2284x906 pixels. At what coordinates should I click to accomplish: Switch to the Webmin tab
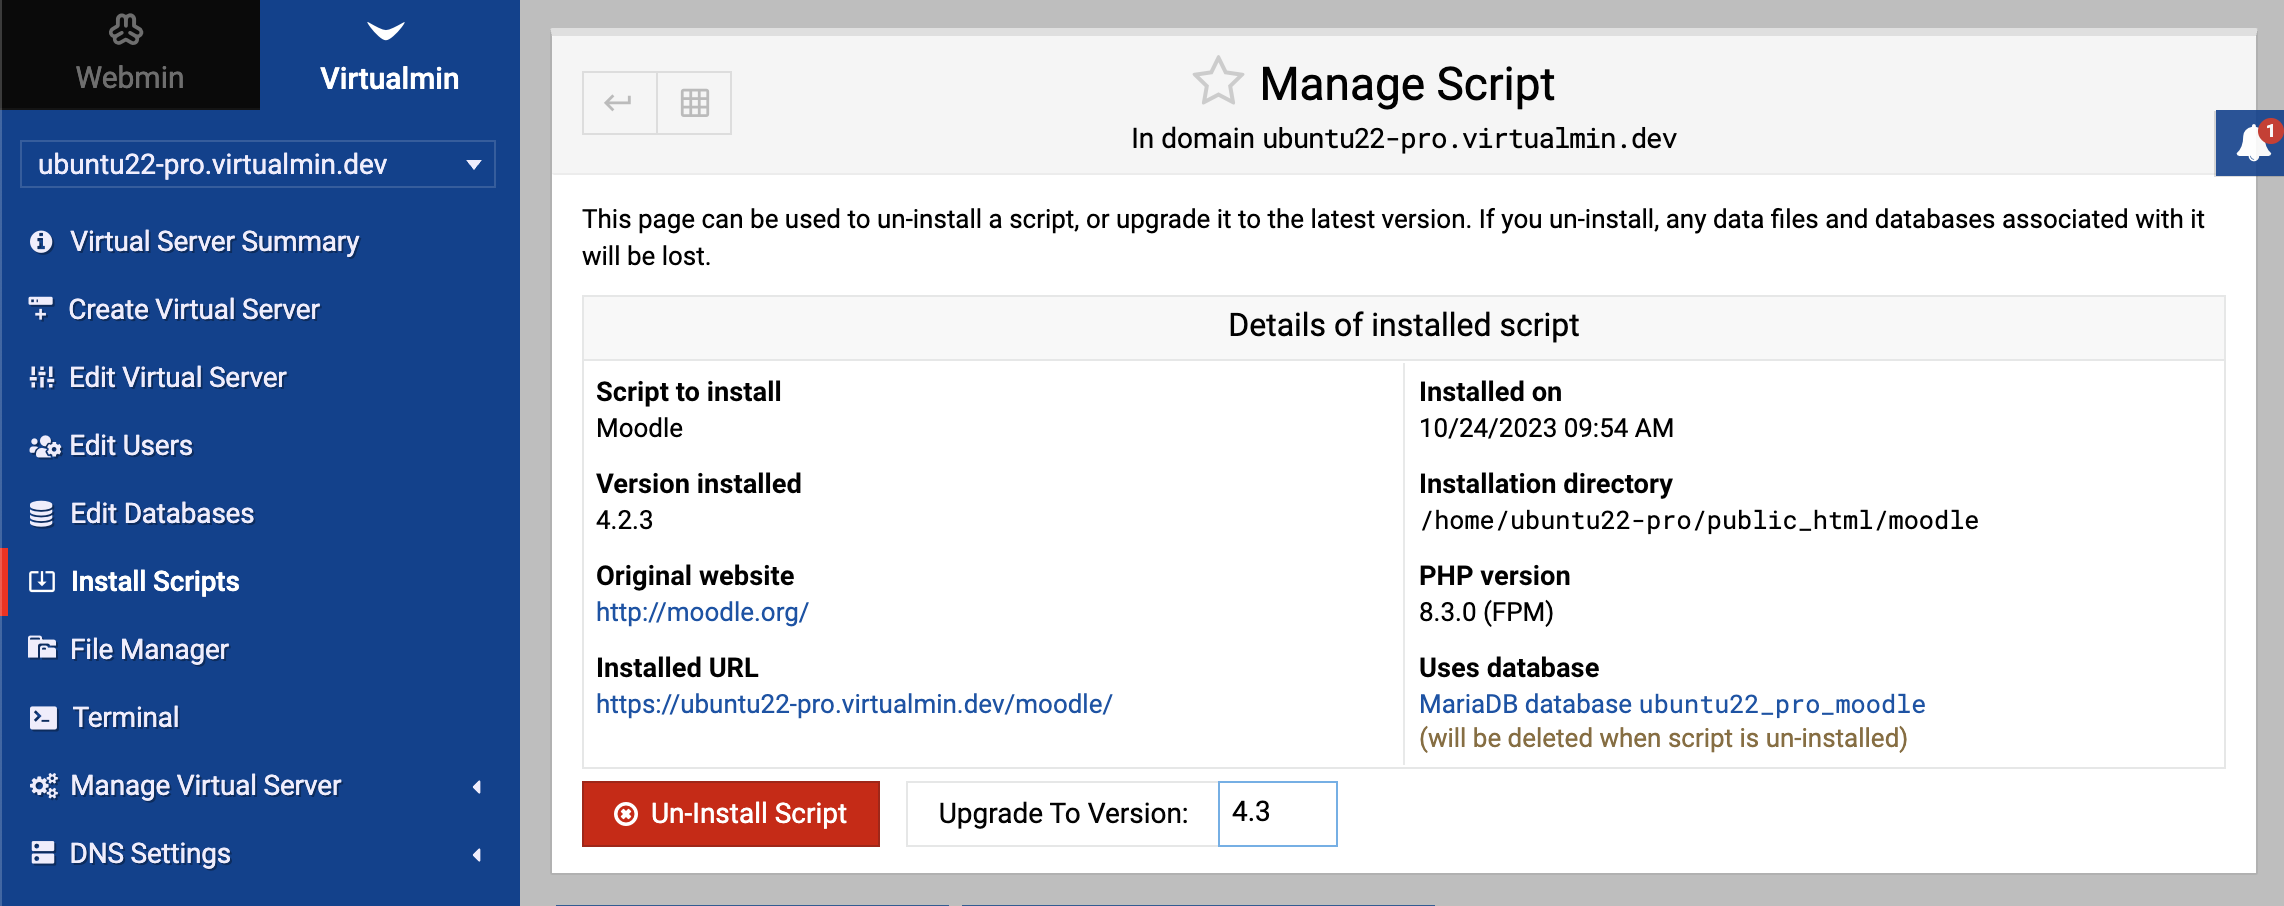[130, 54]
